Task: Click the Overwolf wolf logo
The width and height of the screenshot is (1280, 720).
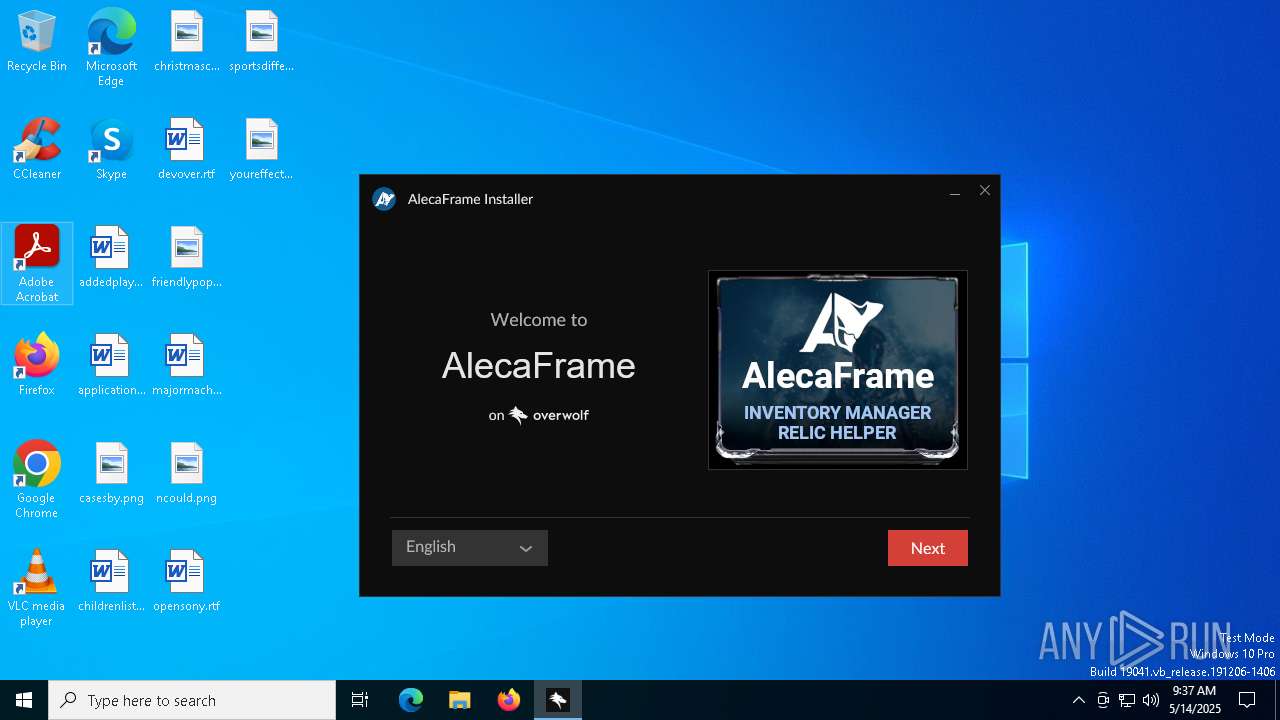Action: click(518, 415)
